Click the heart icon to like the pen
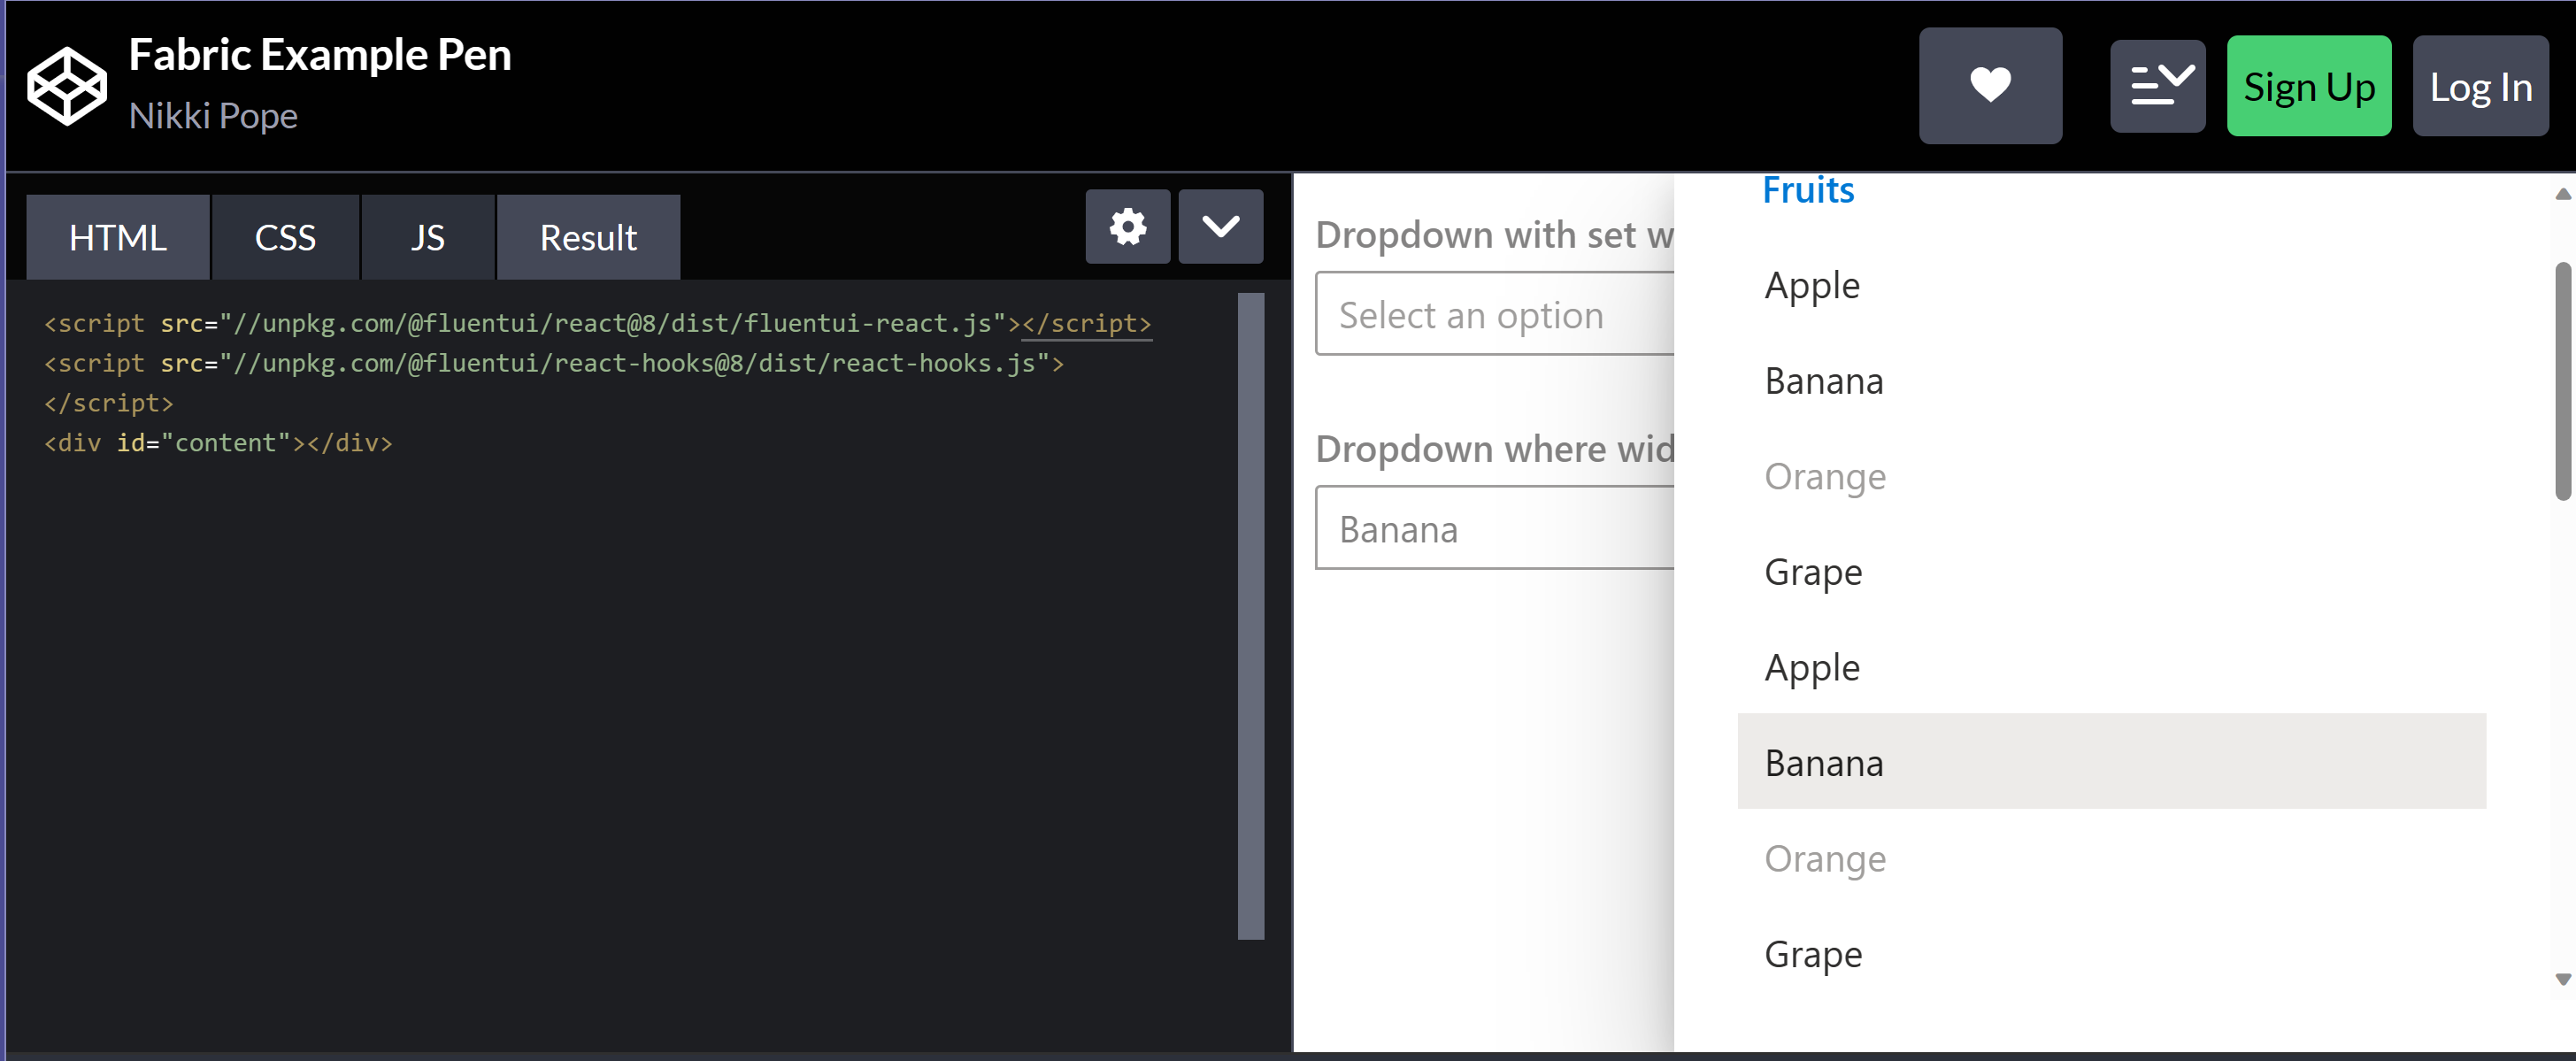The height and width of the screenshot is (1061, 2576). (1990, 85)
